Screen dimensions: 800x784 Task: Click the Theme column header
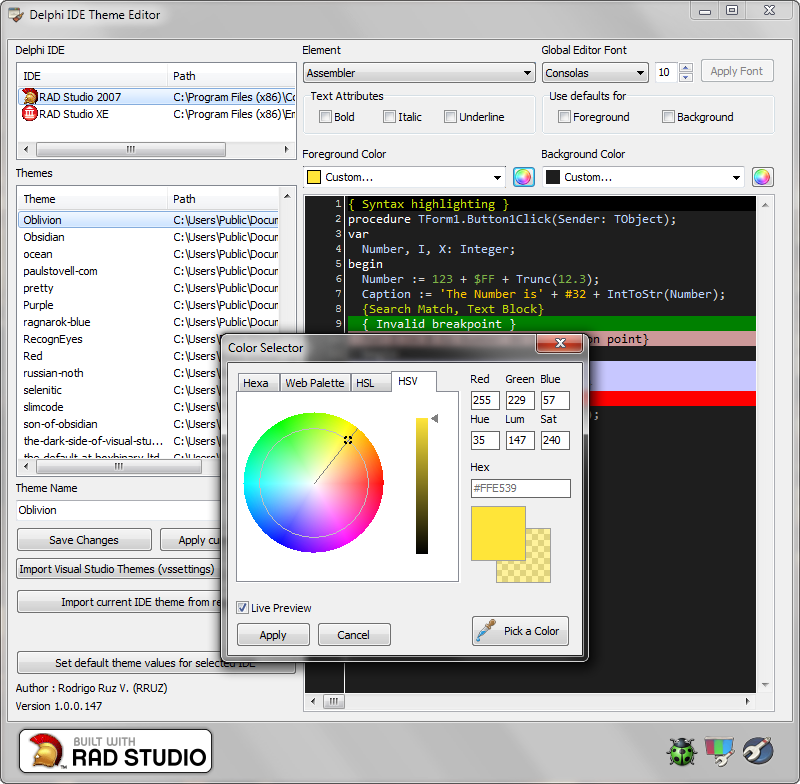(93, 199)
